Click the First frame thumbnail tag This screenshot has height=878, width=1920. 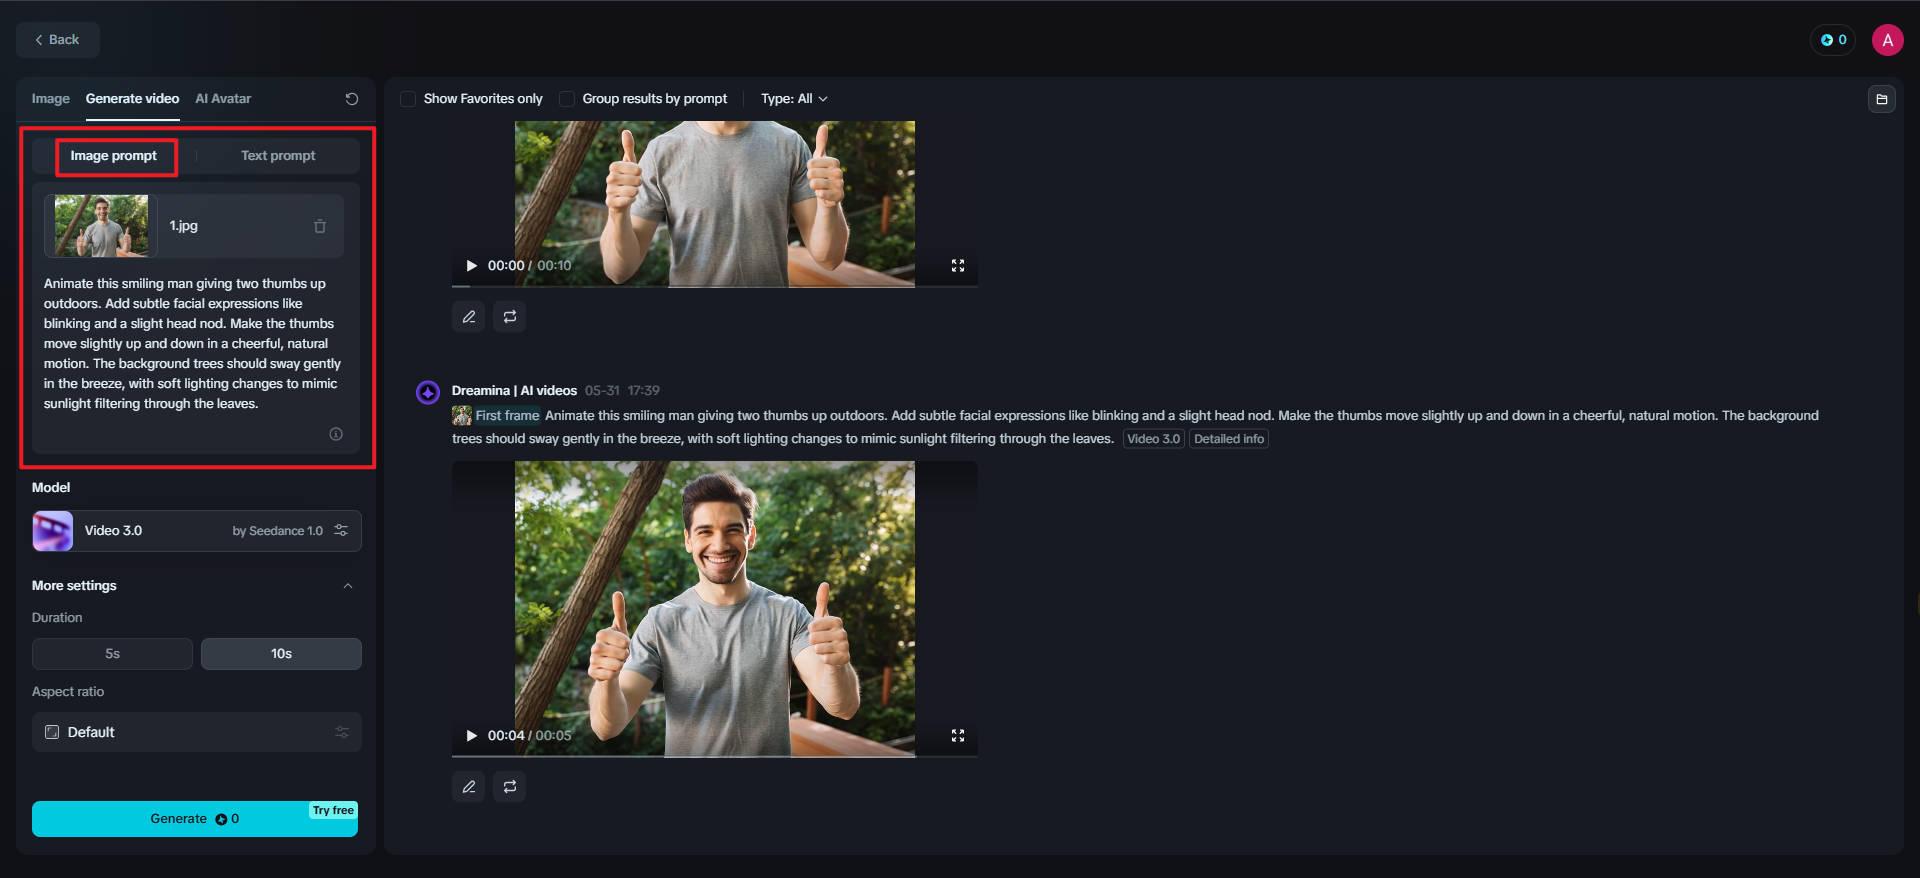(496, 416)
